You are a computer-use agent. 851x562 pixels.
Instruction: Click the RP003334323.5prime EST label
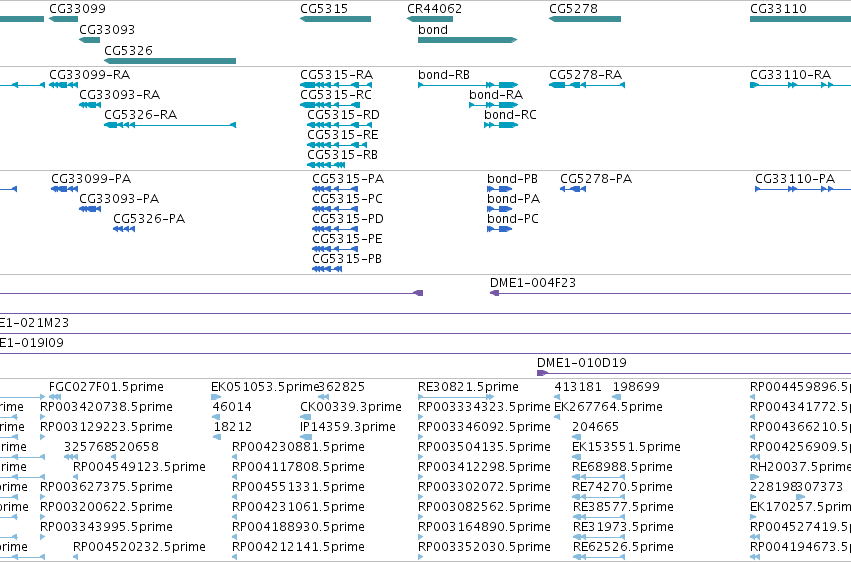[x=484, y=407]
